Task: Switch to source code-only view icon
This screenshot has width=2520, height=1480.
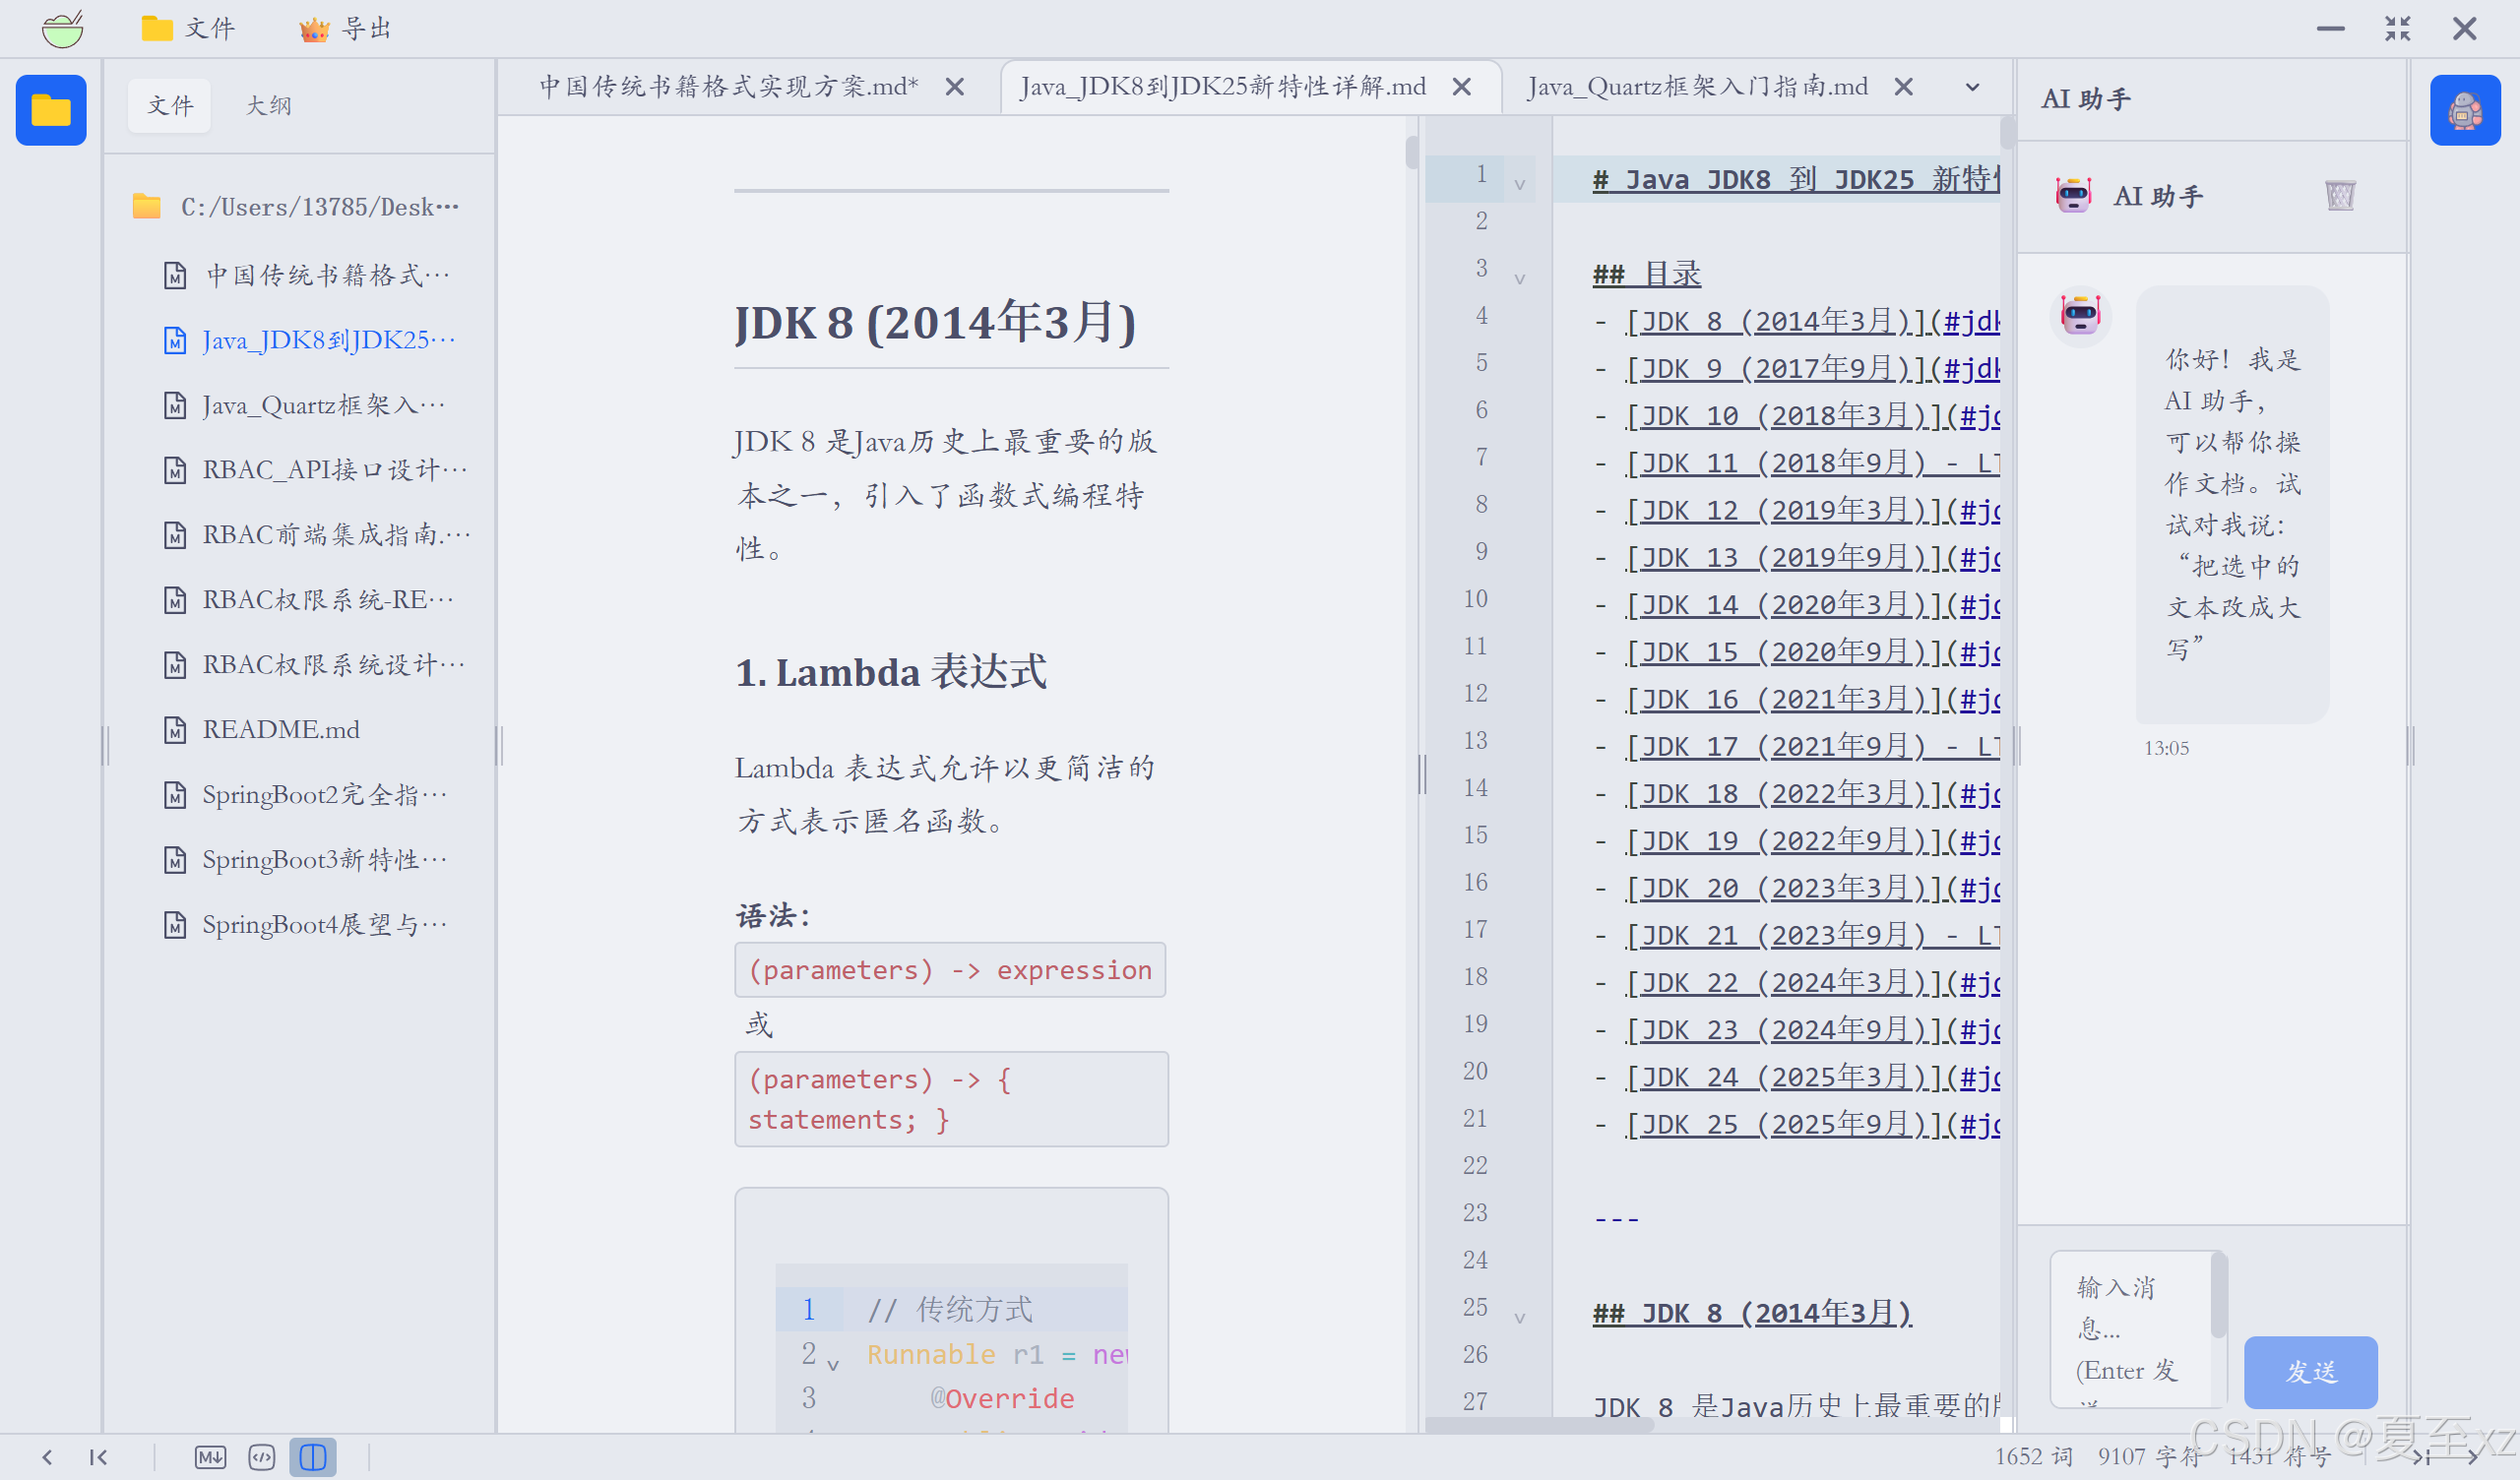Action: 262,1457
